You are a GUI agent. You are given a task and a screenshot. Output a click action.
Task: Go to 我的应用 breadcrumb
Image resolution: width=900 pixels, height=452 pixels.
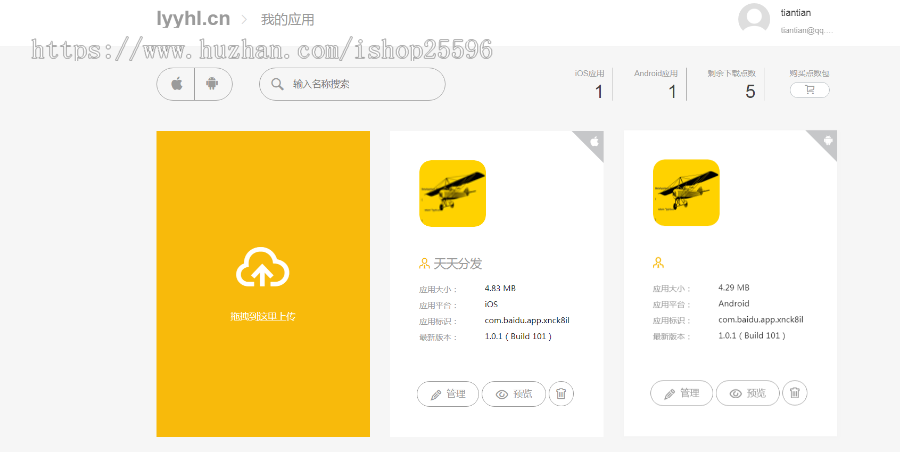click(287, 19)
